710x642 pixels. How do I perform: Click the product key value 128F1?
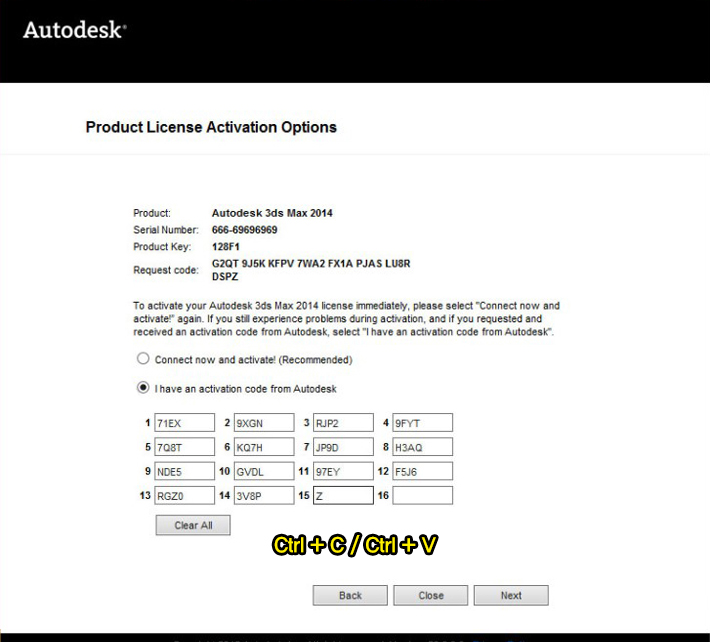point(225,247)
